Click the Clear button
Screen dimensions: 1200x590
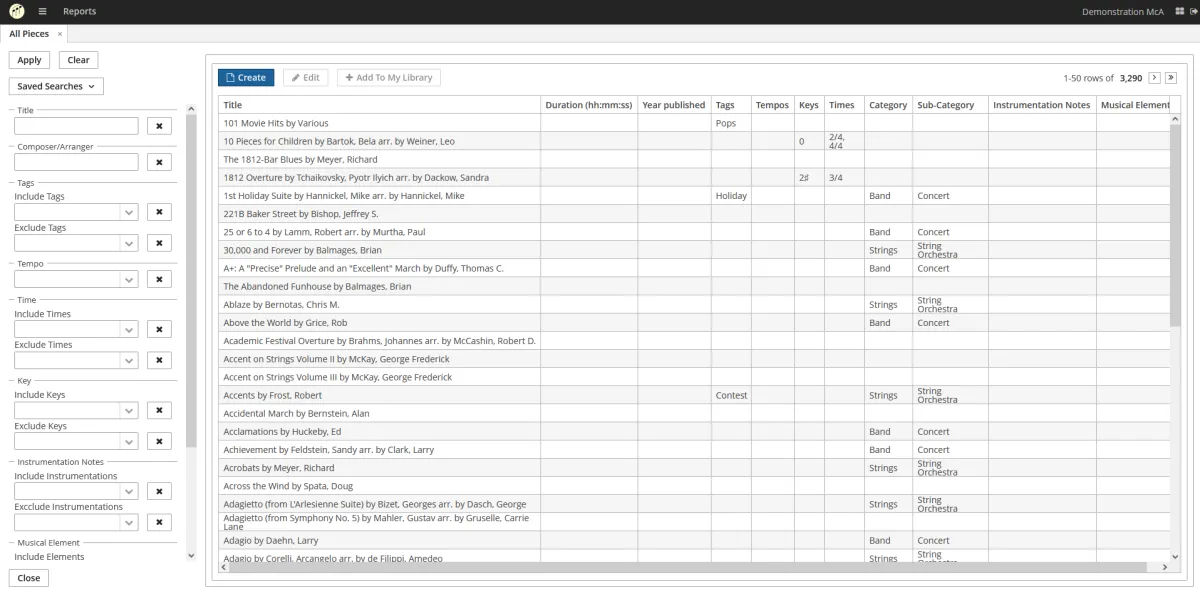pyautogui.click(x=78, y=60)
